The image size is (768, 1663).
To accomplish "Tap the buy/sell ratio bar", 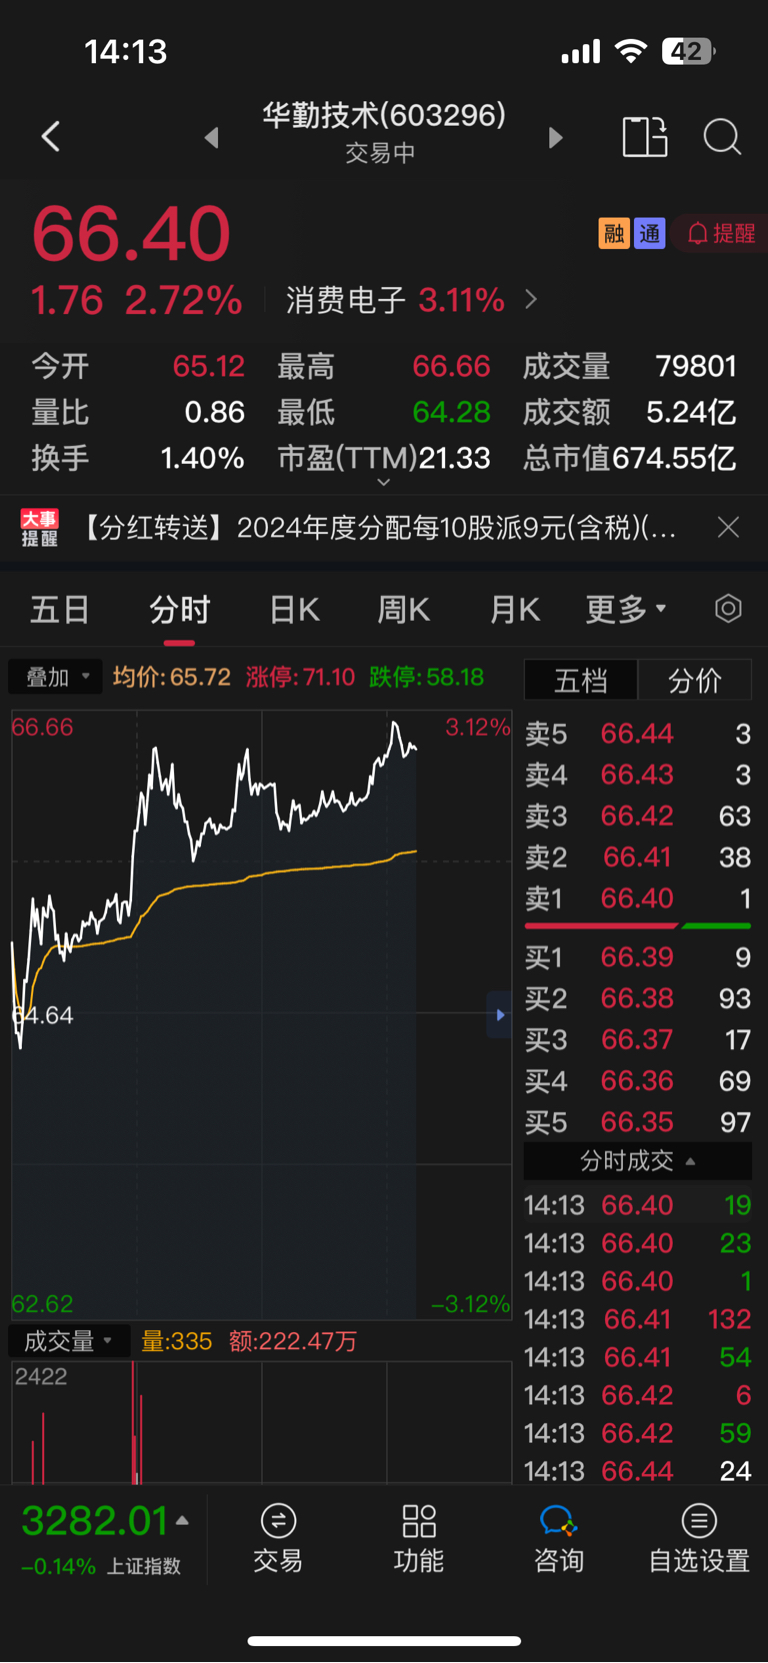I will [638, 926].
